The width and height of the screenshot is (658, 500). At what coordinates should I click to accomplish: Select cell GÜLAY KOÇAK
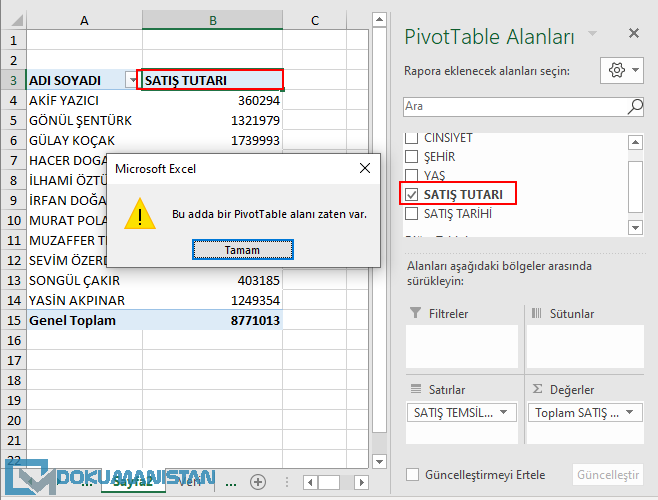coord(84,140)
